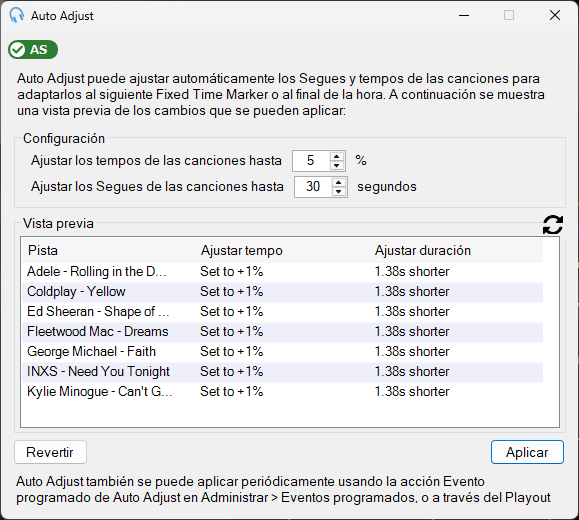Decrease the tempo percentage spinner
Viewport: 579px width, 520px height.
click(336, 165)
